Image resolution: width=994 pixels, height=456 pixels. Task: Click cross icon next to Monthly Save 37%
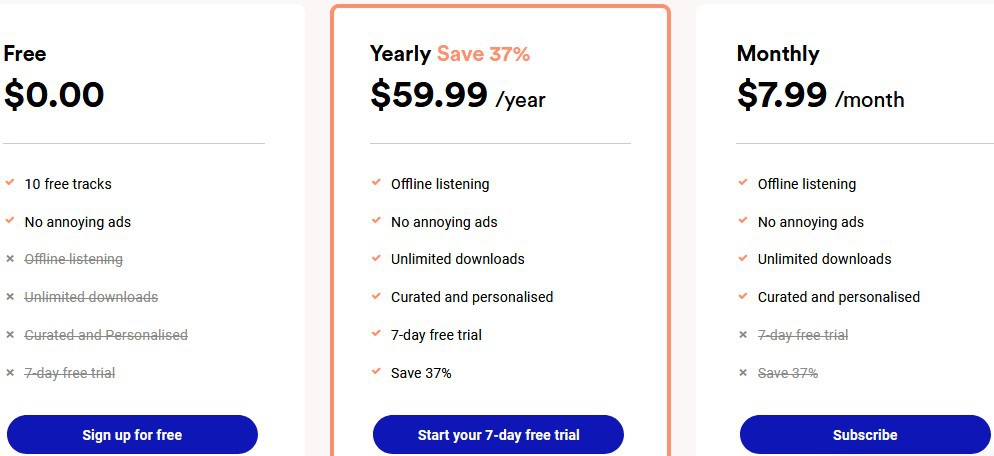coord(743,373)
